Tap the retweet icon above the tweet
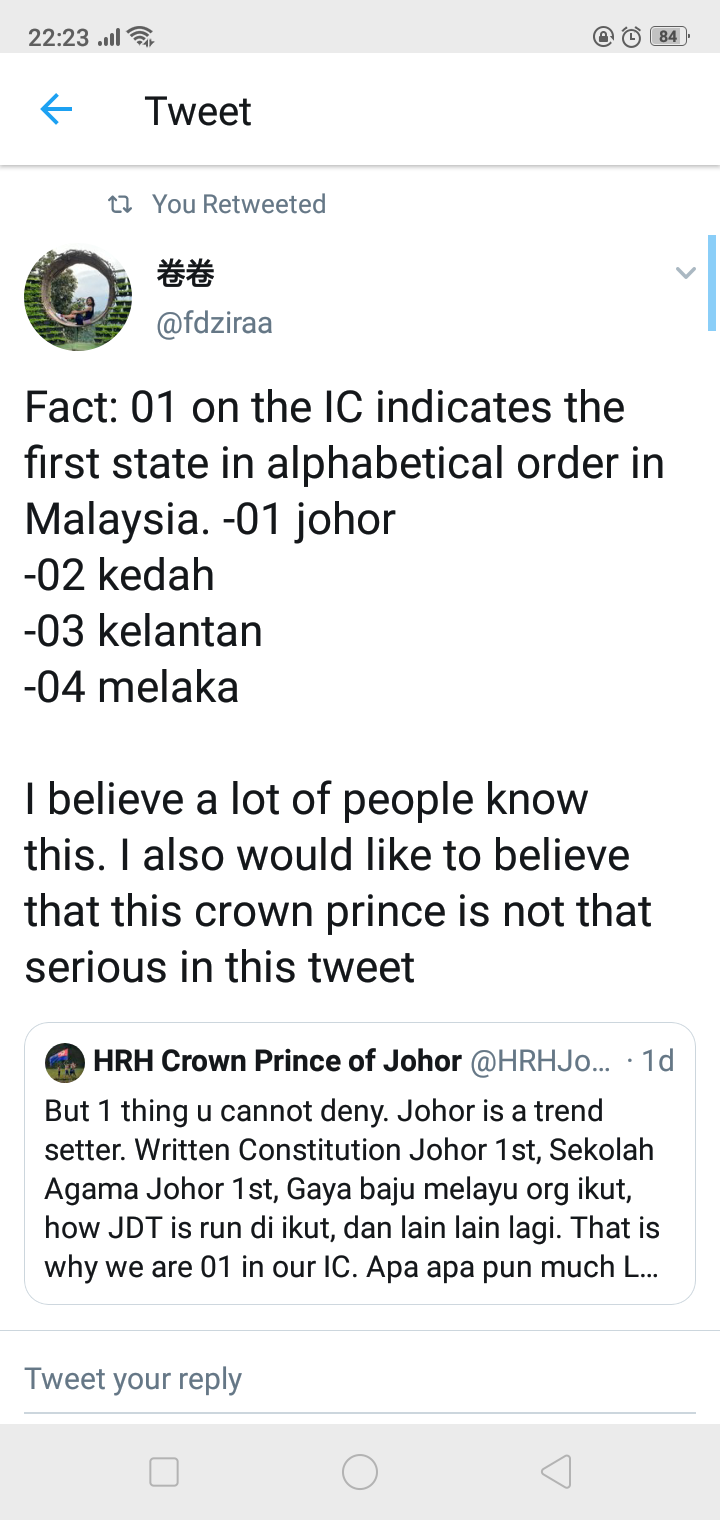720x1520 pixels. pyautogui.click(x=120, y=205)
